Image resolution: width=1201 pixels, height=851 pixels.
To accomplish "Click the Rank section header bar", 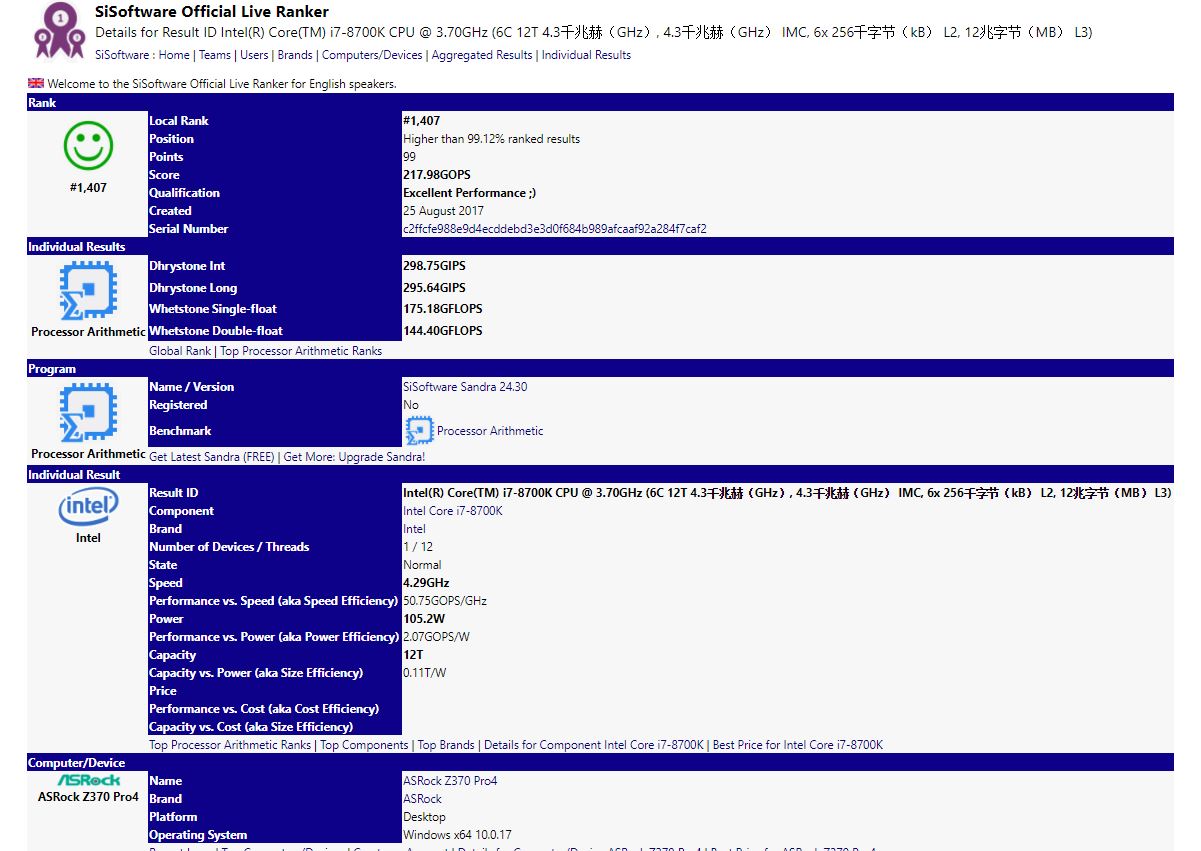I will [x=600, y=102].
